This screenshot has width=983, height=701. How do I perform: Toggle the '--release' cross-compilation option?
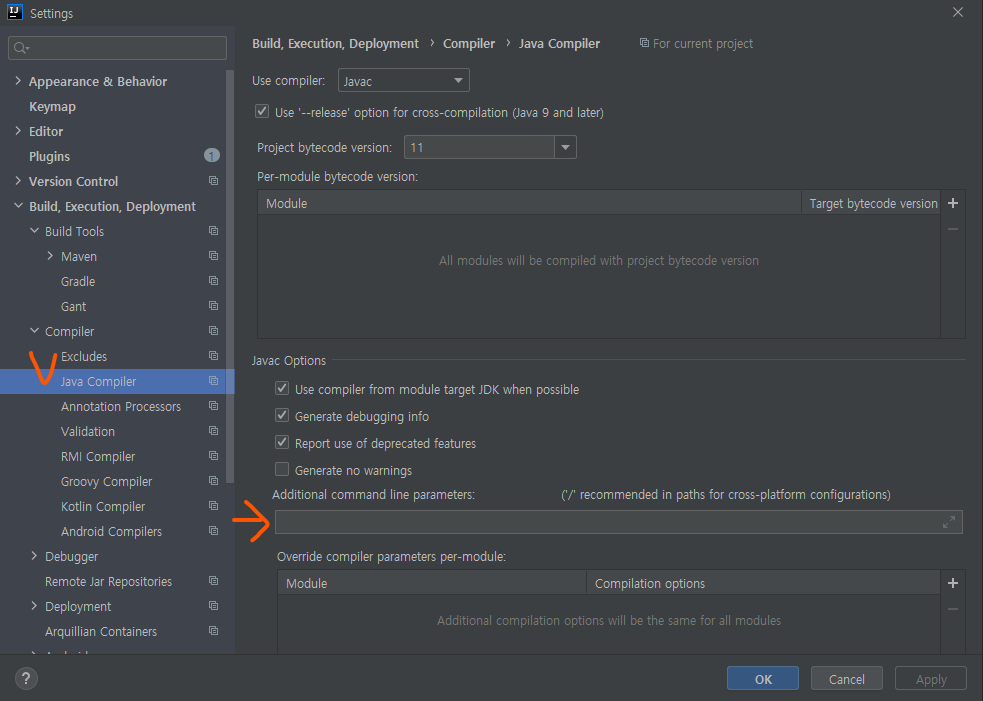[262, 112]
